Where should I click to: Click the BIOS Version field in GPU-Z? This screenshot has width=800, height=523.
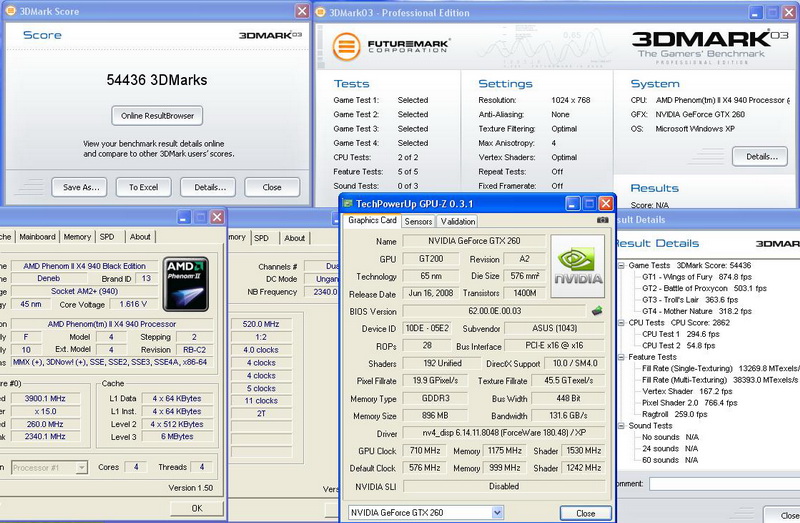tap(495, 311)
